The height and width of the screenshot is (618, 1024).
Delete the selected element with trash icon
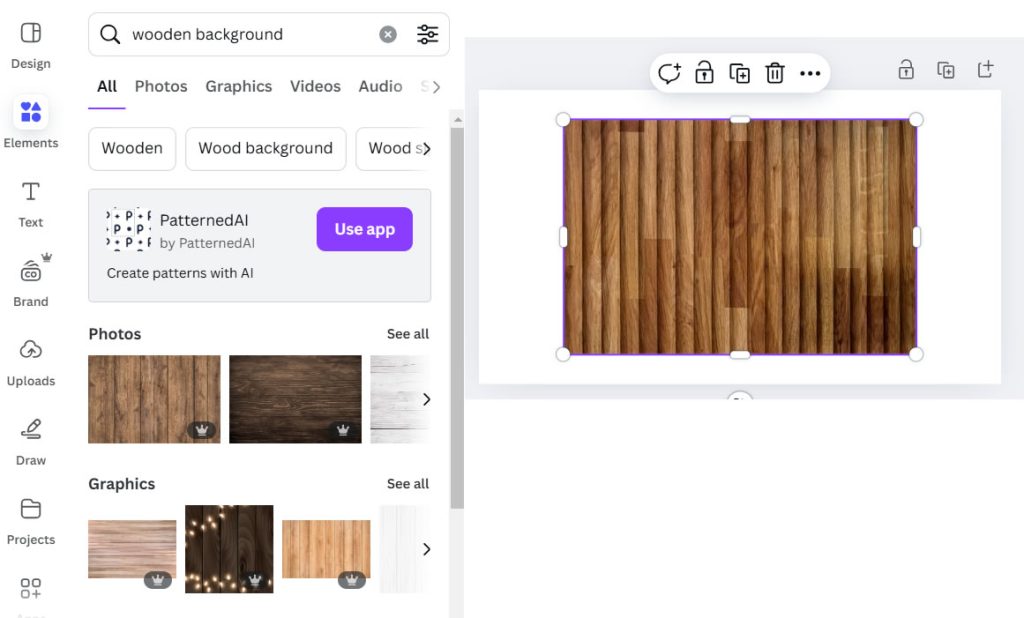[775, 73]
